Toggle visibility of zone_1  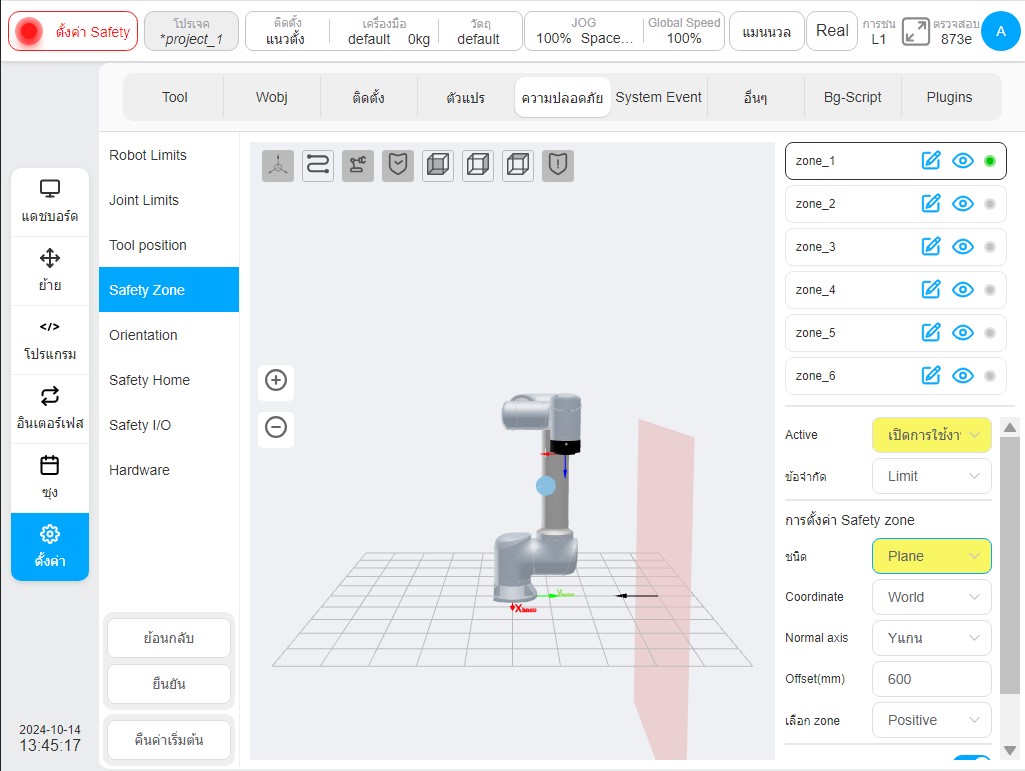(963, 161)
